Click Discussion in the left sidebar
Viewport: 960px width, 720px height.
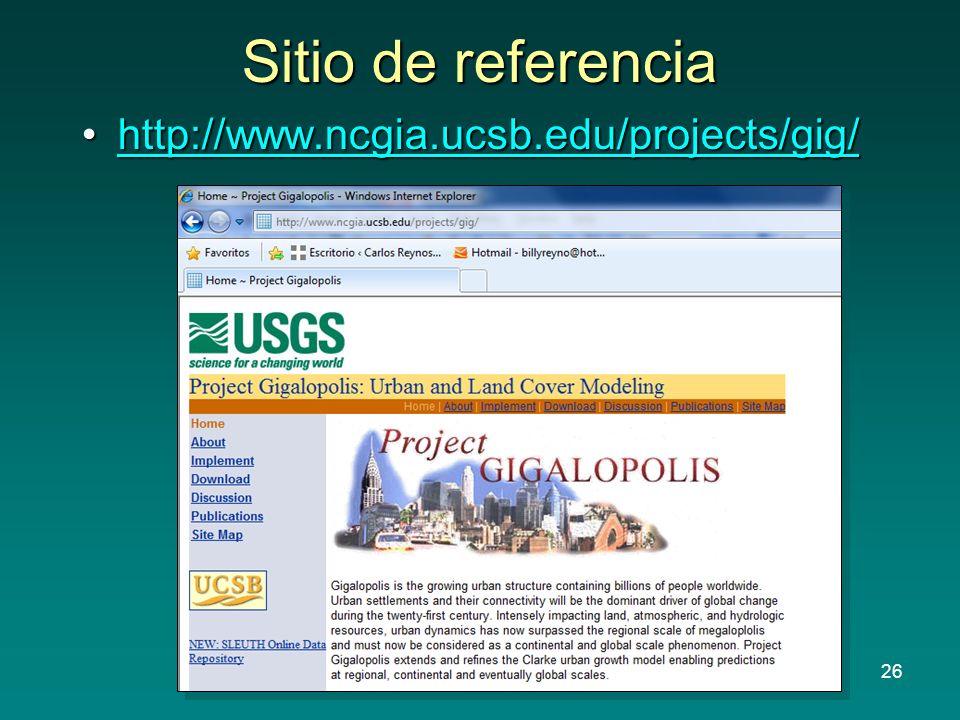click(x=222, y=498)
